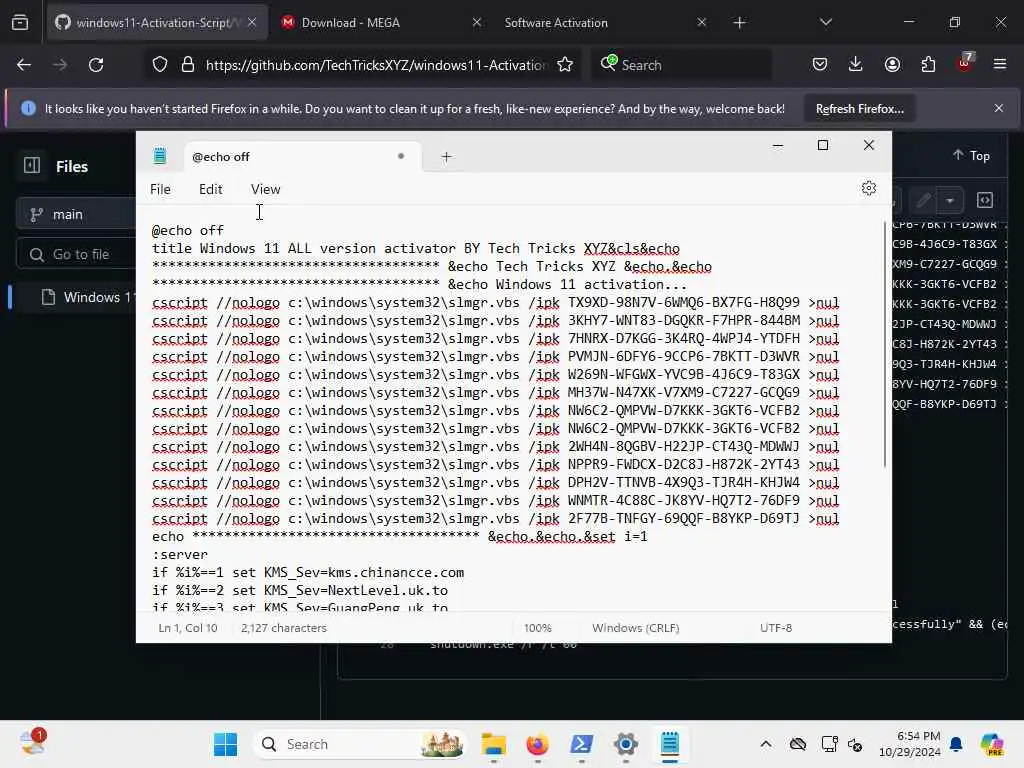Click Refresh Firefox button
This screenshot has height=768, width=1024.
(x=859, y=108)
